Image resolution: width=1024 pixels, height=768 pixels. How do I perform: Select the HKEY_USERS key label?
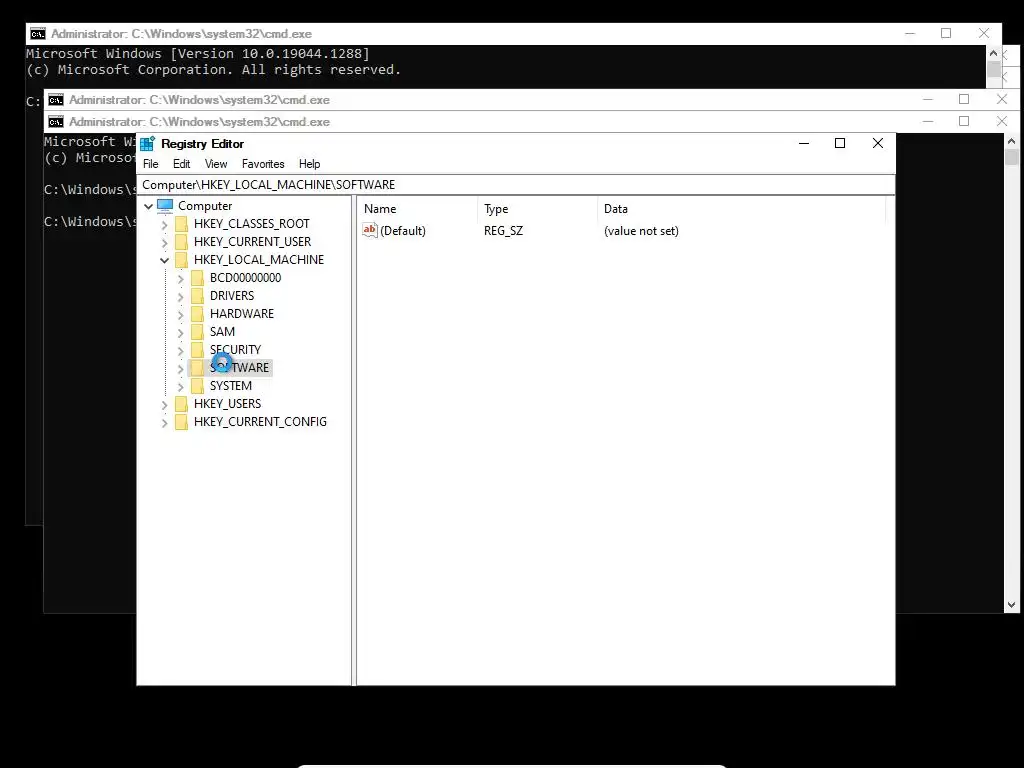point(227,404)
